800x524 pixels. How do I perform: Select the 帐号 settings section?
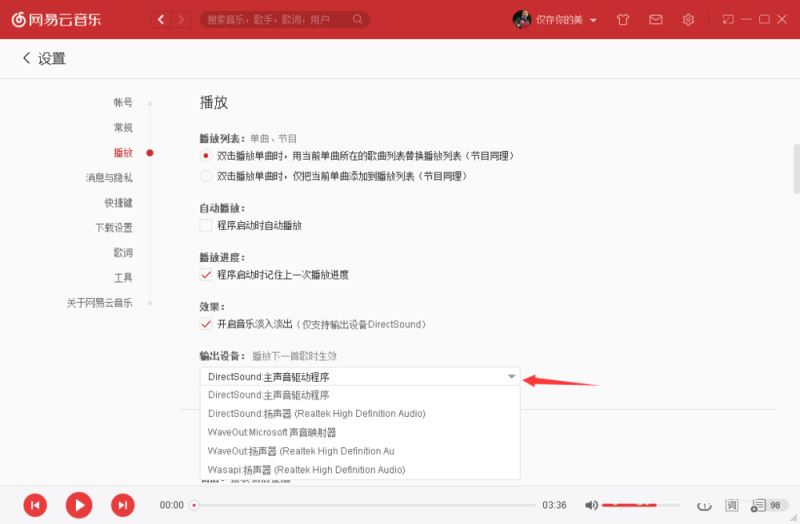point(122,103)
